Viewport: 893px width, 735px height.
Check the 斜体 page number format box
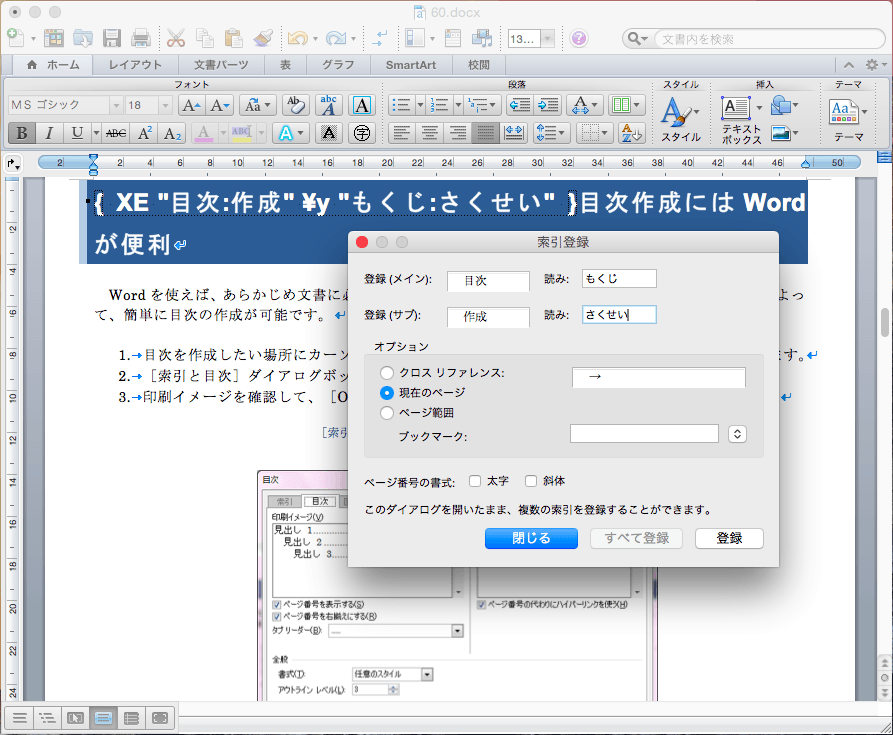[x=531, y=481]
